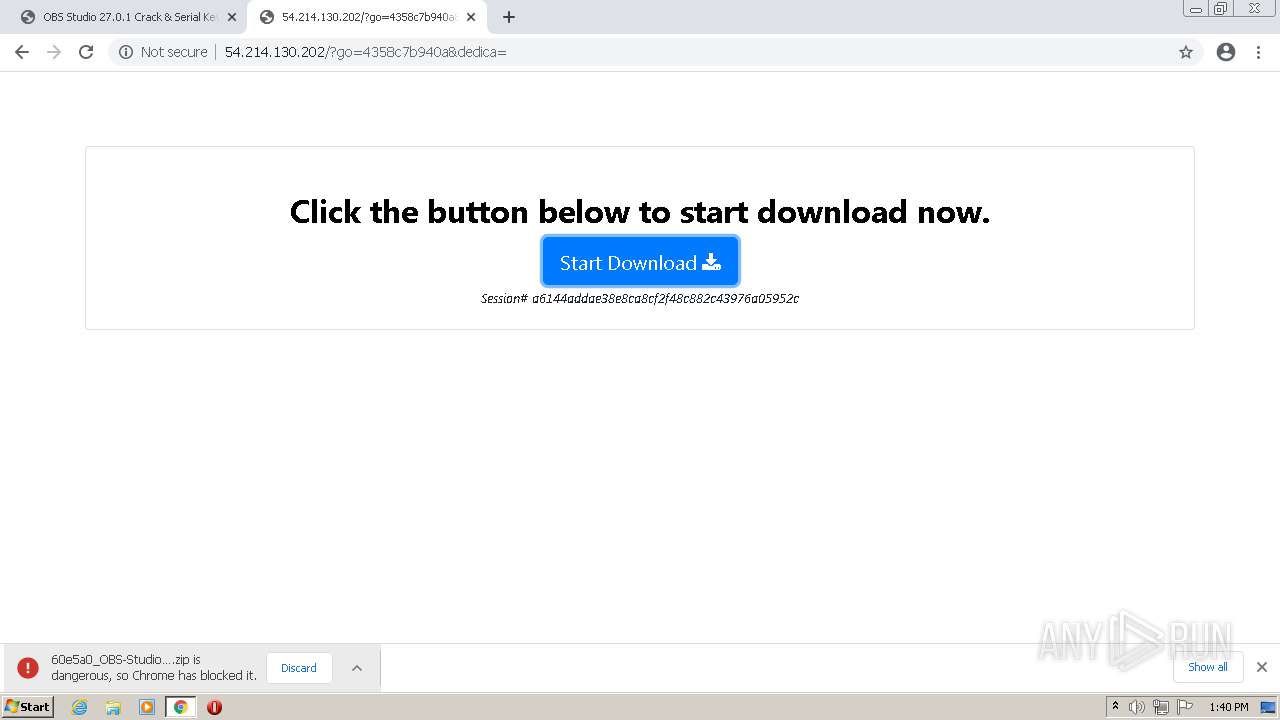Click the 1:40 PM system clock
1280x720 pixels.
point(1228,707)
